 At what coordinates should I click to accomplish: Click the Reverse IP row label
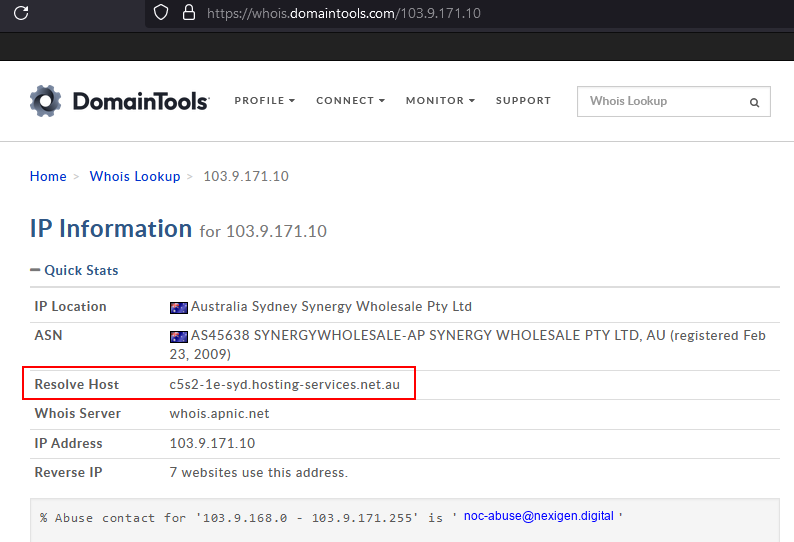pos(68,473)
